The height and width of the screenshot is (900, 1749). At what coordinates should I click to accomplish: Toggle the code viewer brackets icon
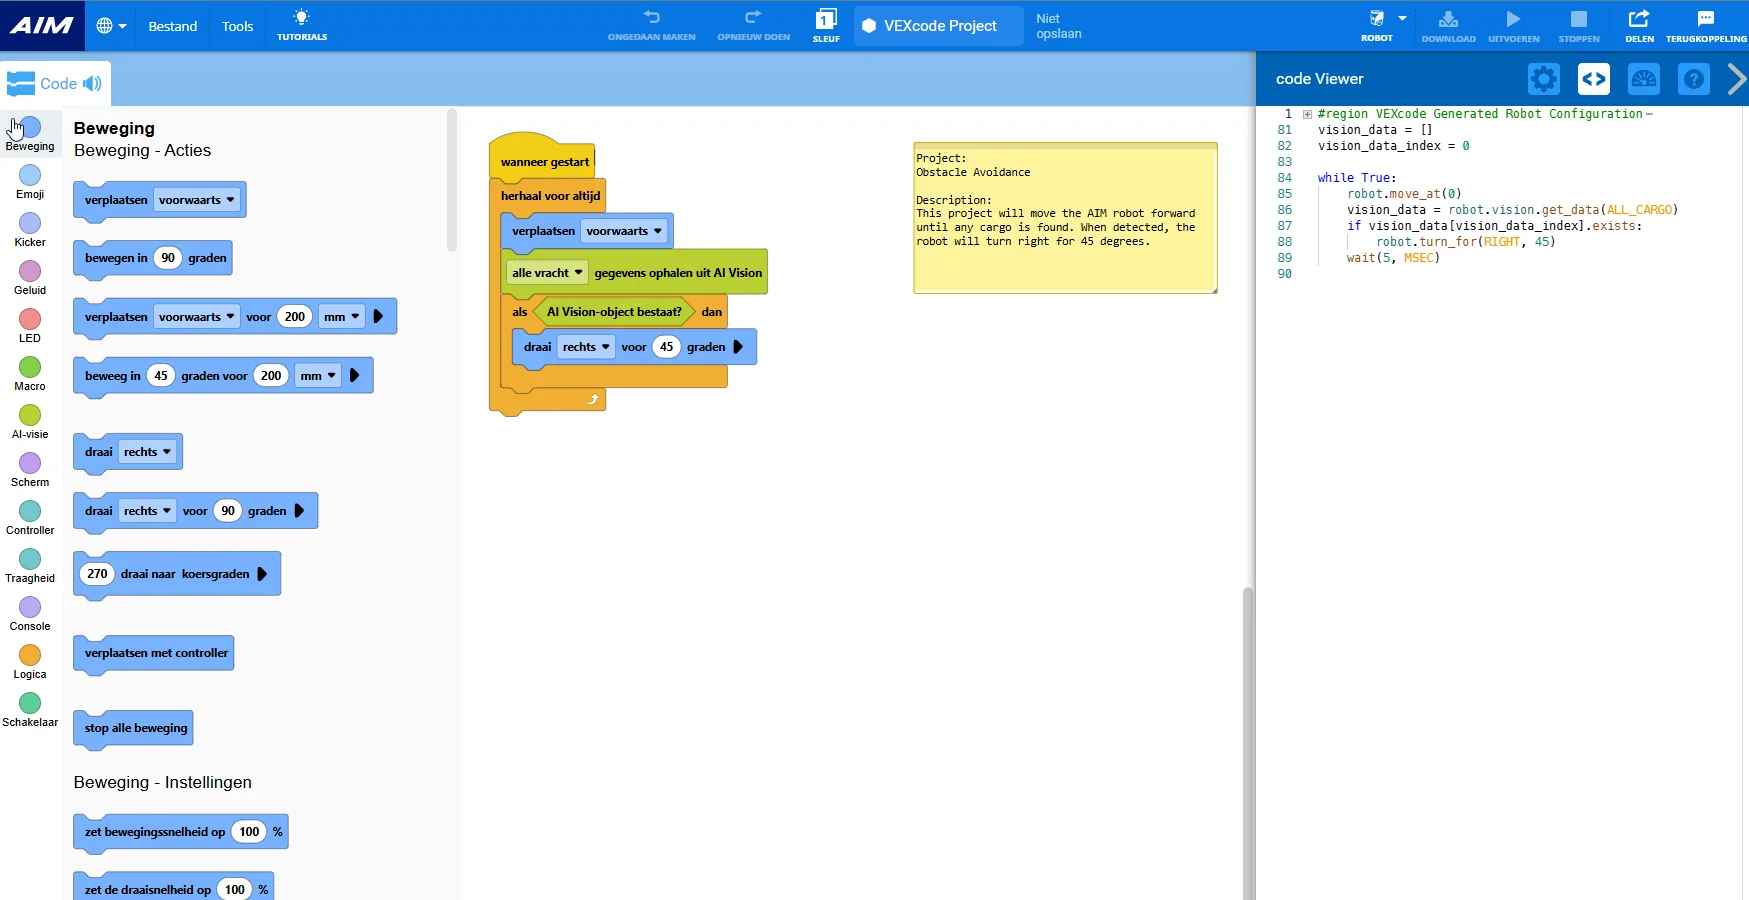[x=1594, y=79]
